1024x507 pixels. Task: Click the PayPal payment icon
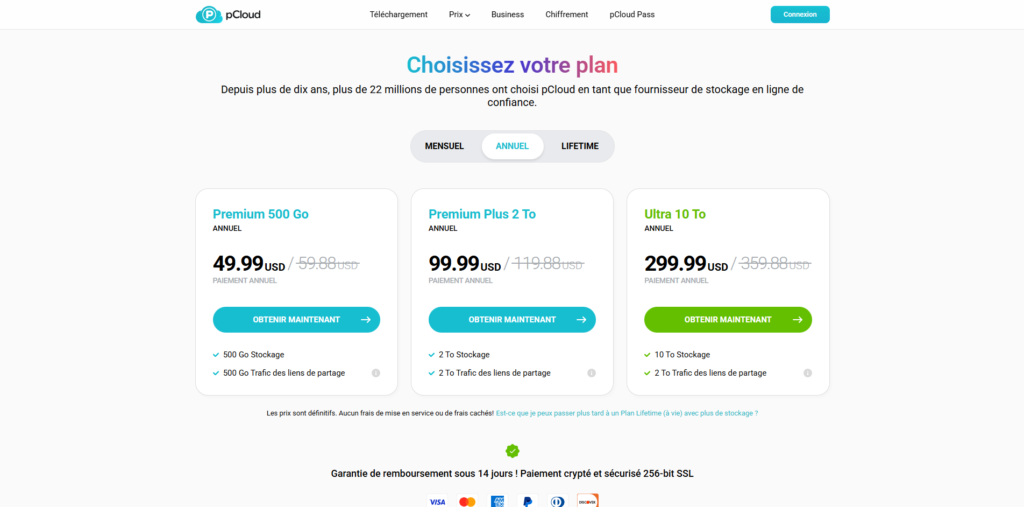[x=527, y=501]
